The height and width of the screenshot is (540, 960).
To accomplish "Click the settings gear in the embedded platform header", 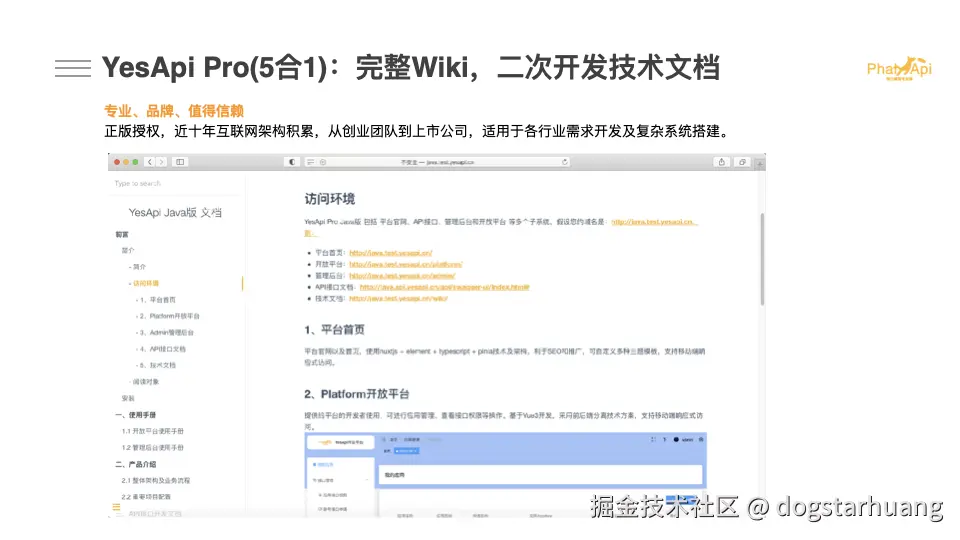I will (x=701, y=440).
